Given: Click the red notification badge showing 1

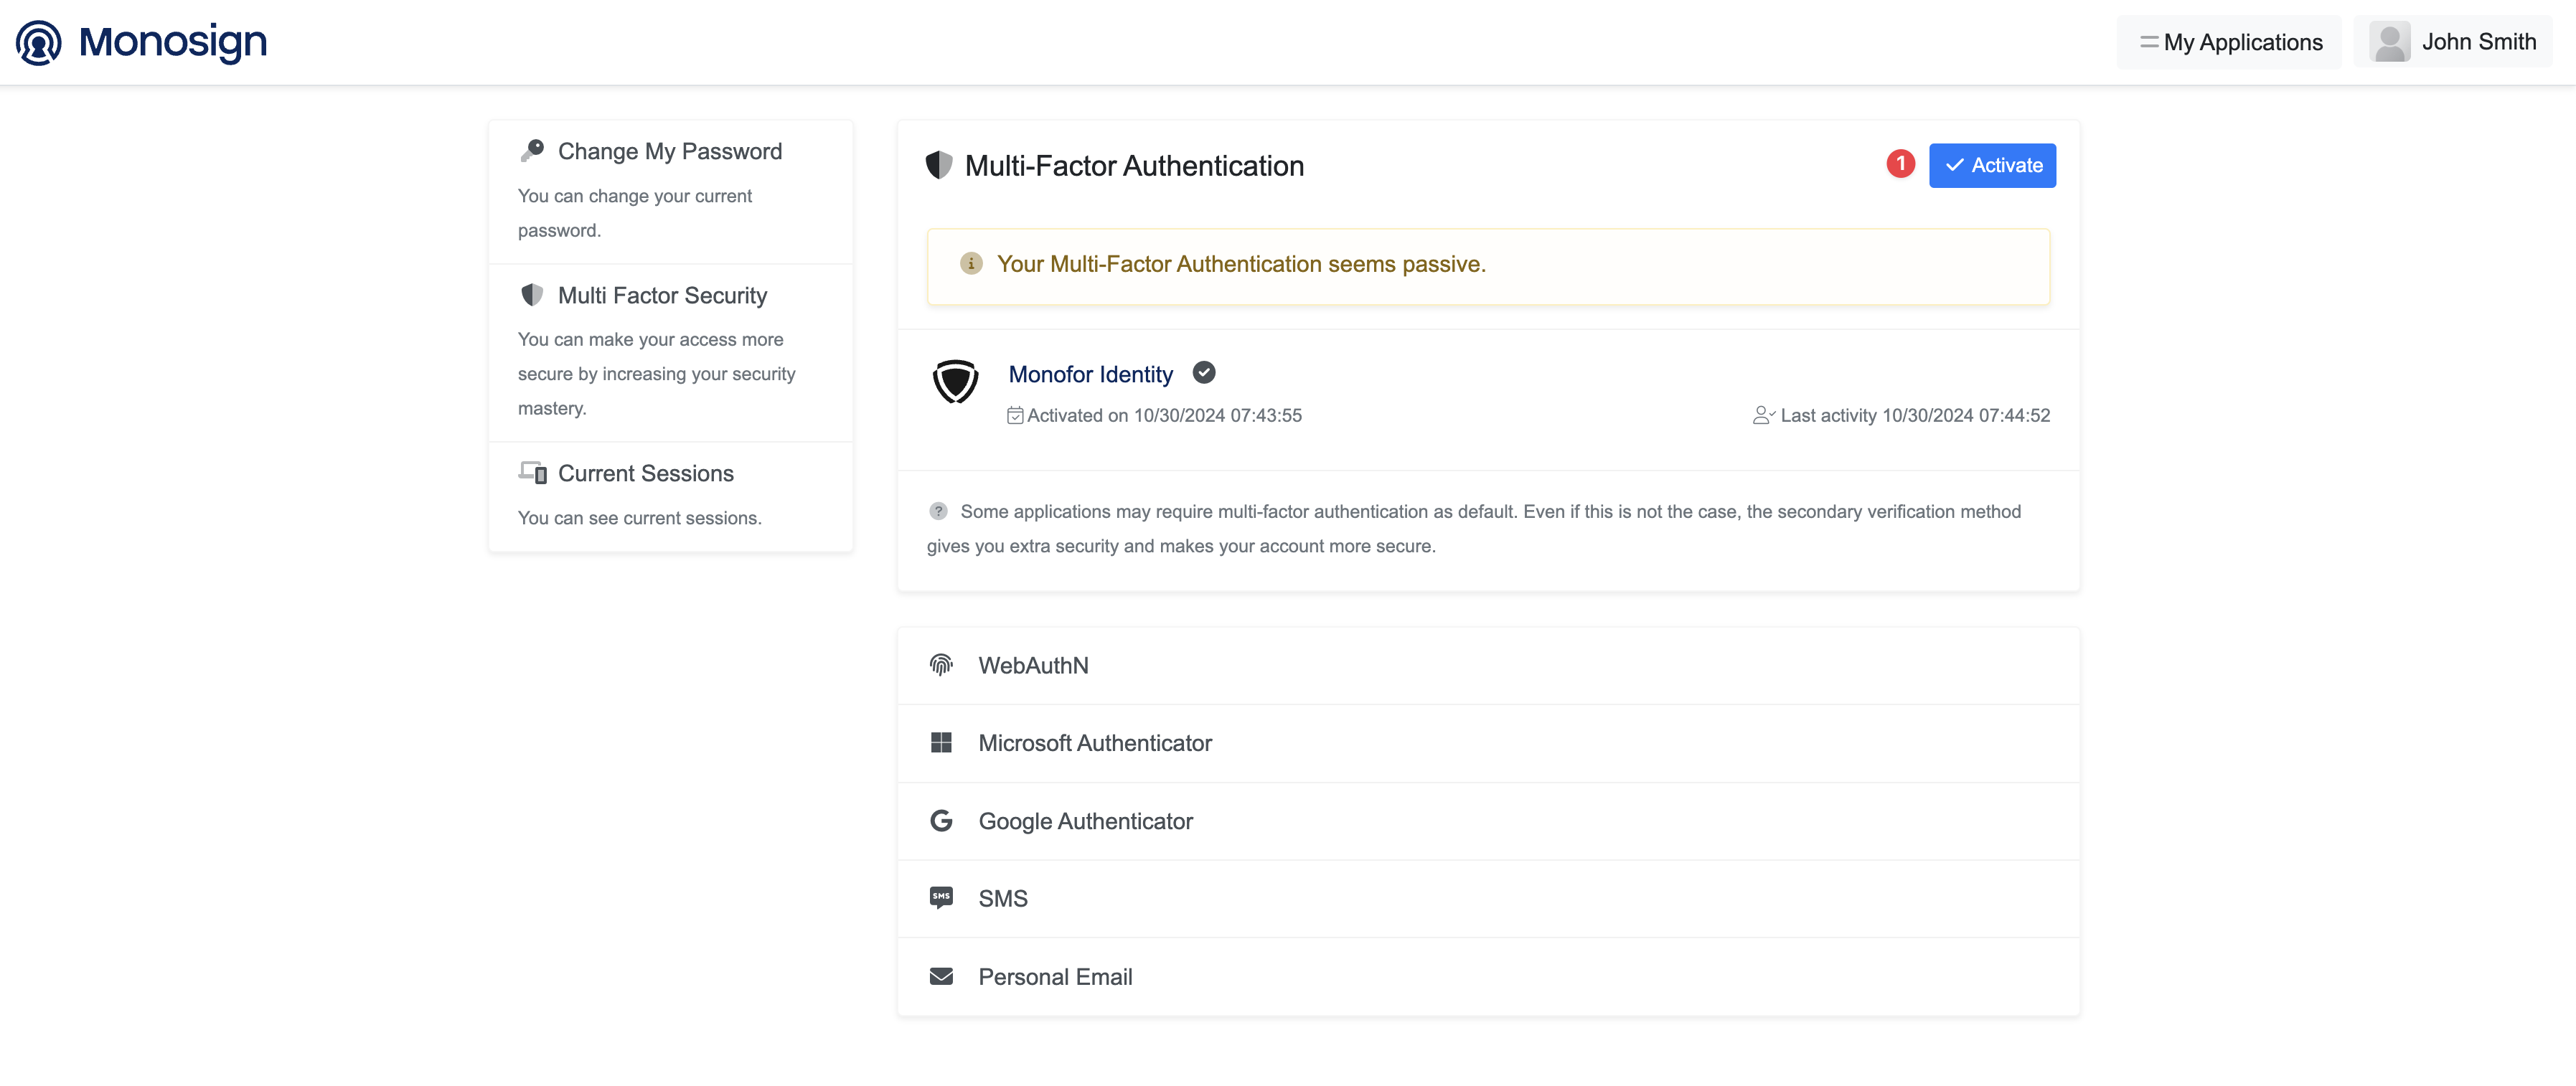Looking at the screenshot, I should tap(1900, 164).
